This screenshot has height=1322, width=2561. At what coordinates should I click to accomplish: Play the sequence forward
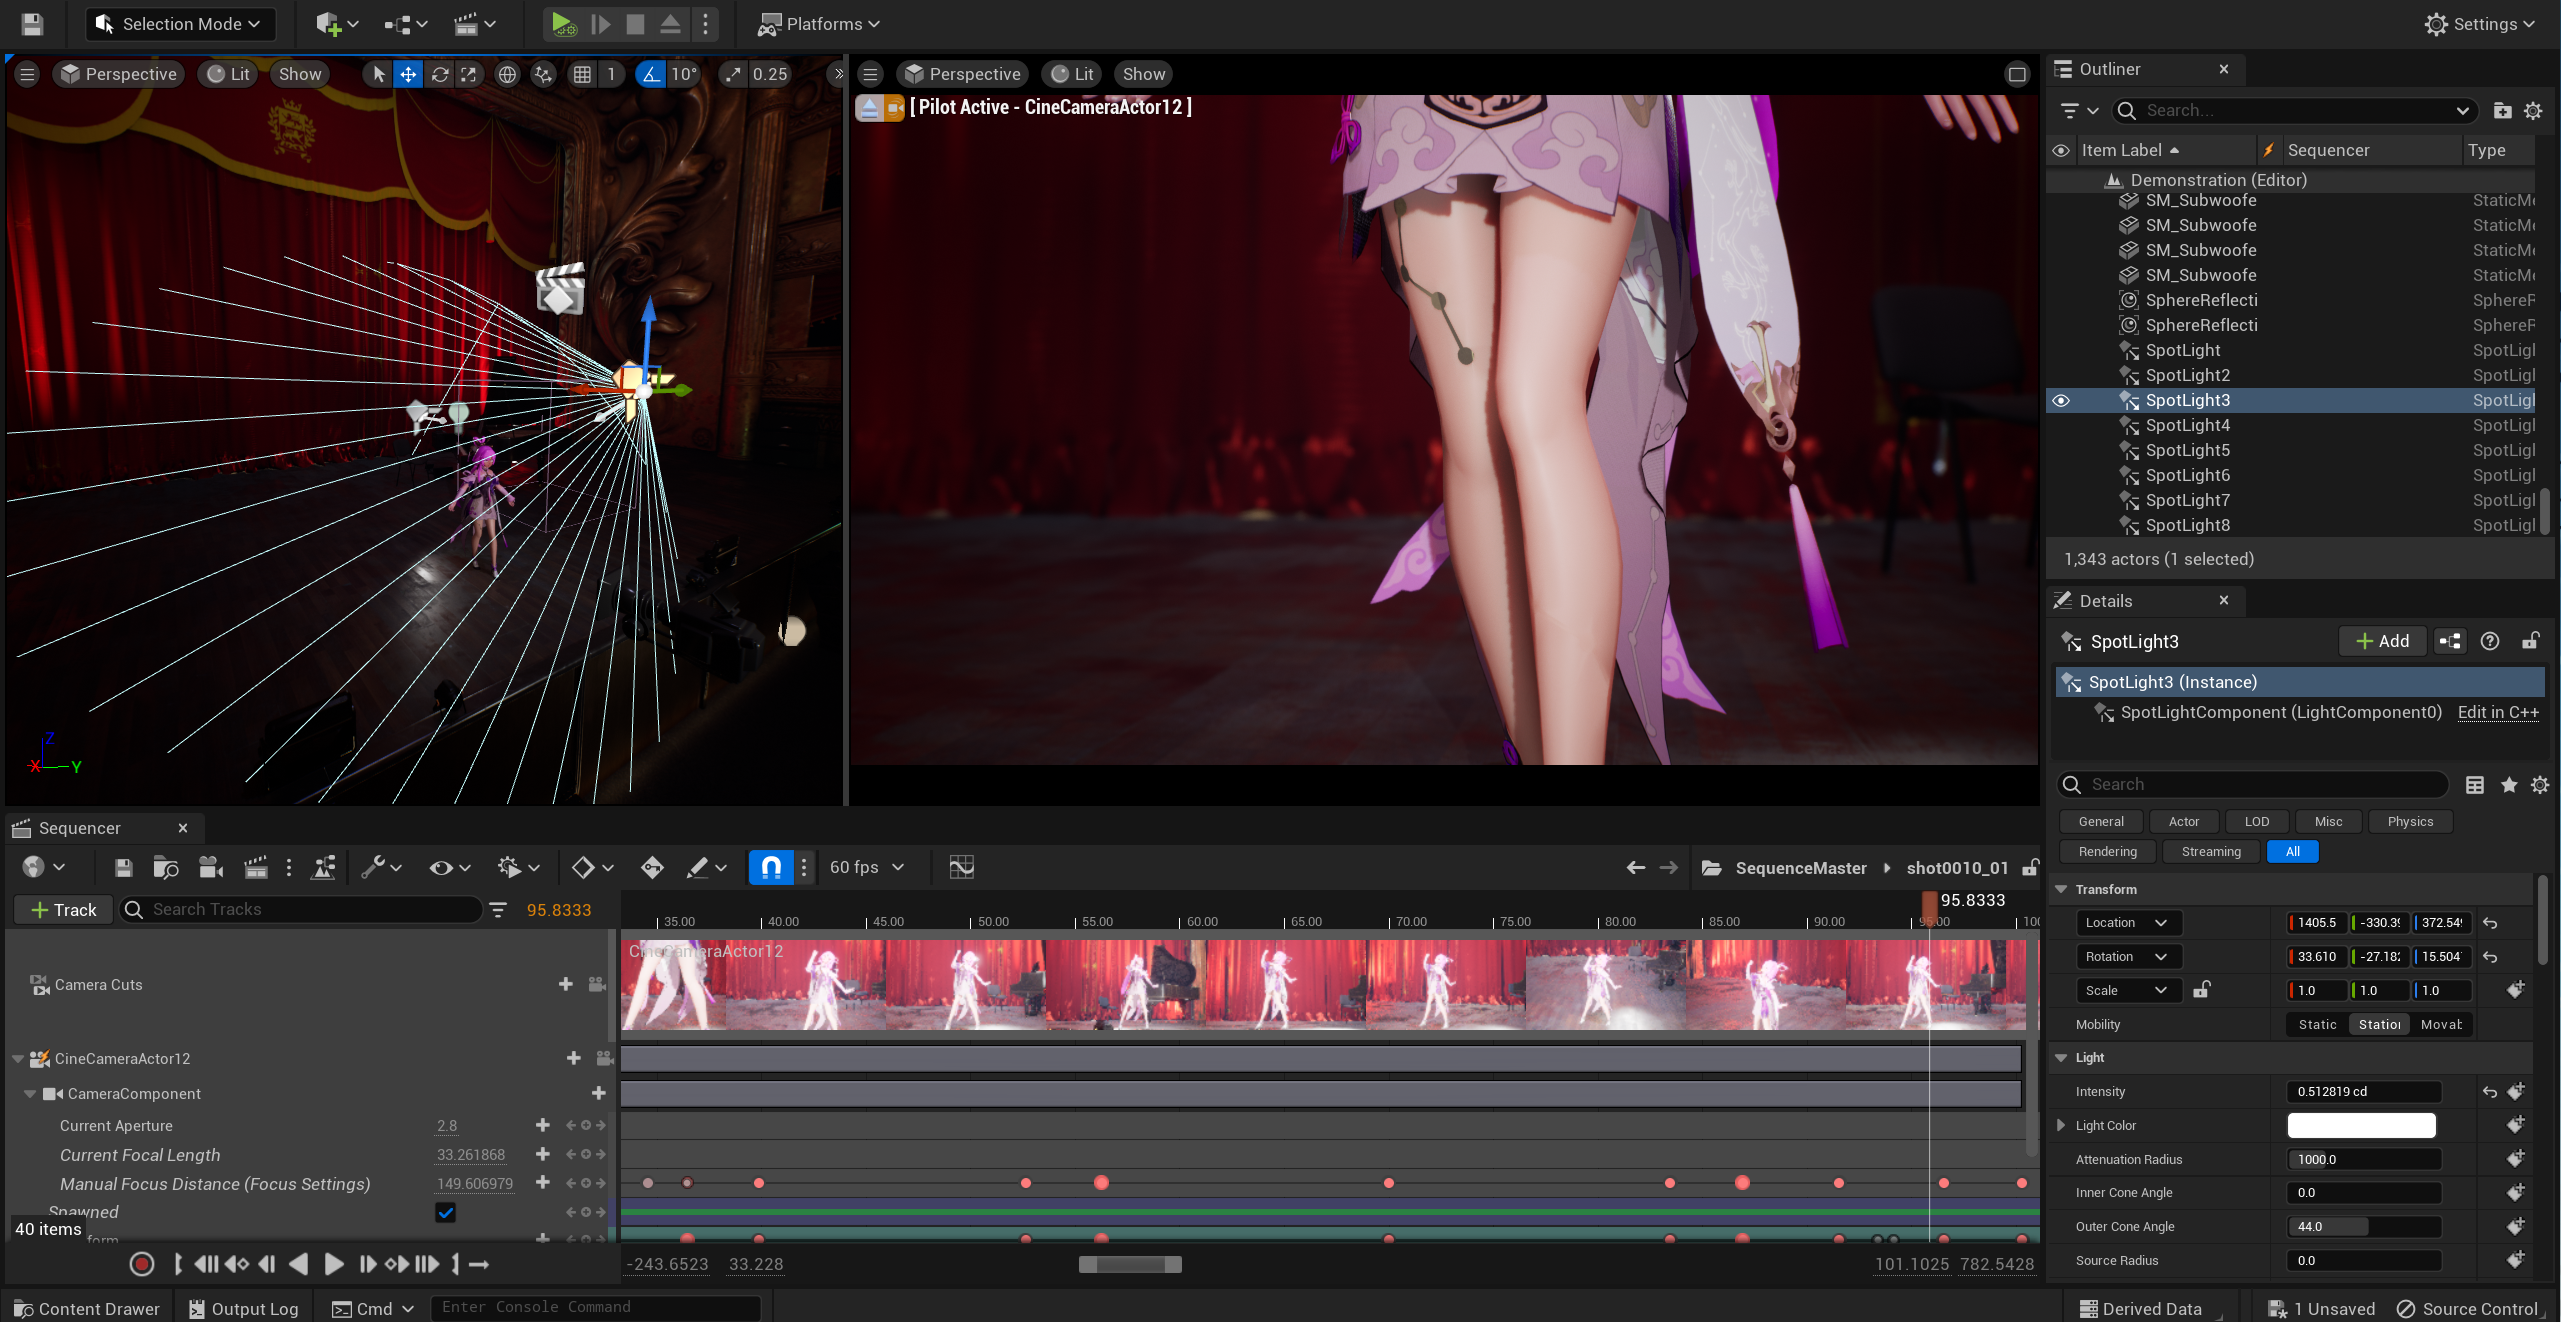[334, 1264]
